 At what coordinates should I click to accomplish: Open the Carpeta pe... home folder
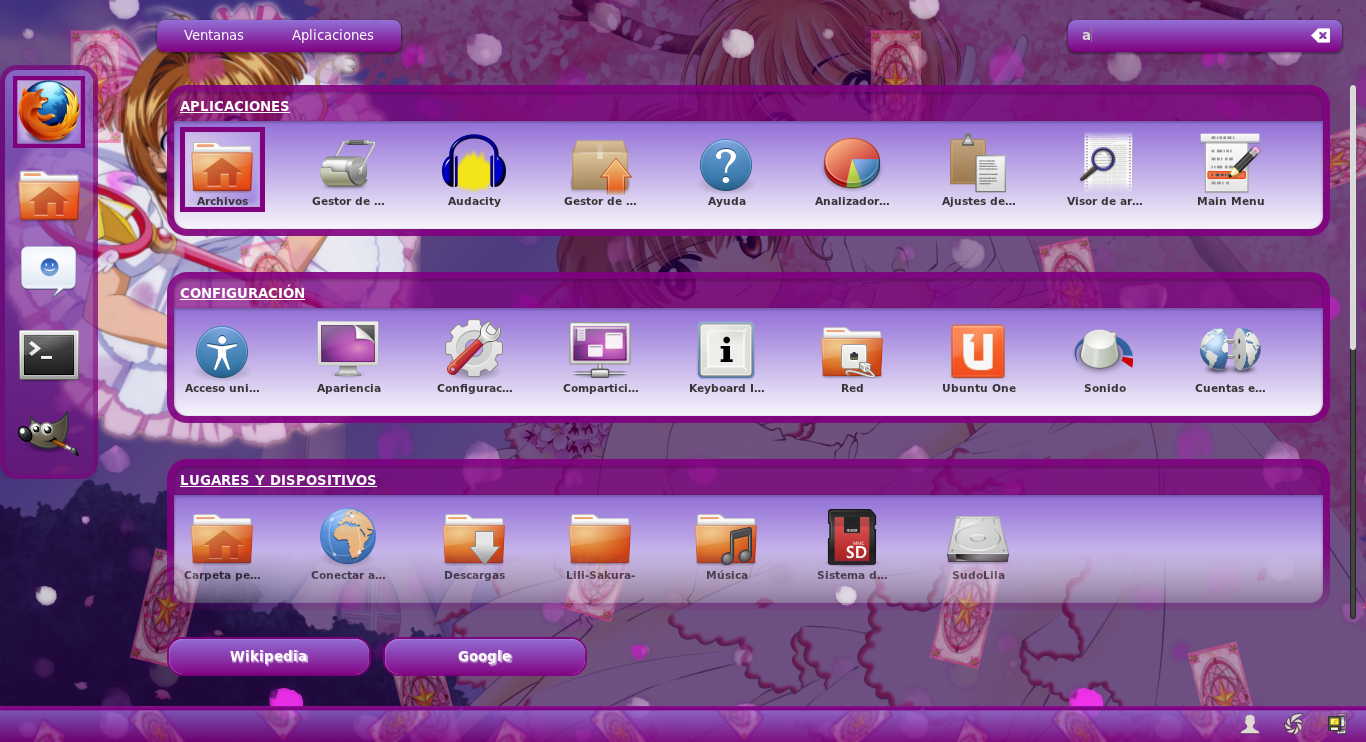[x=222, y=544]
